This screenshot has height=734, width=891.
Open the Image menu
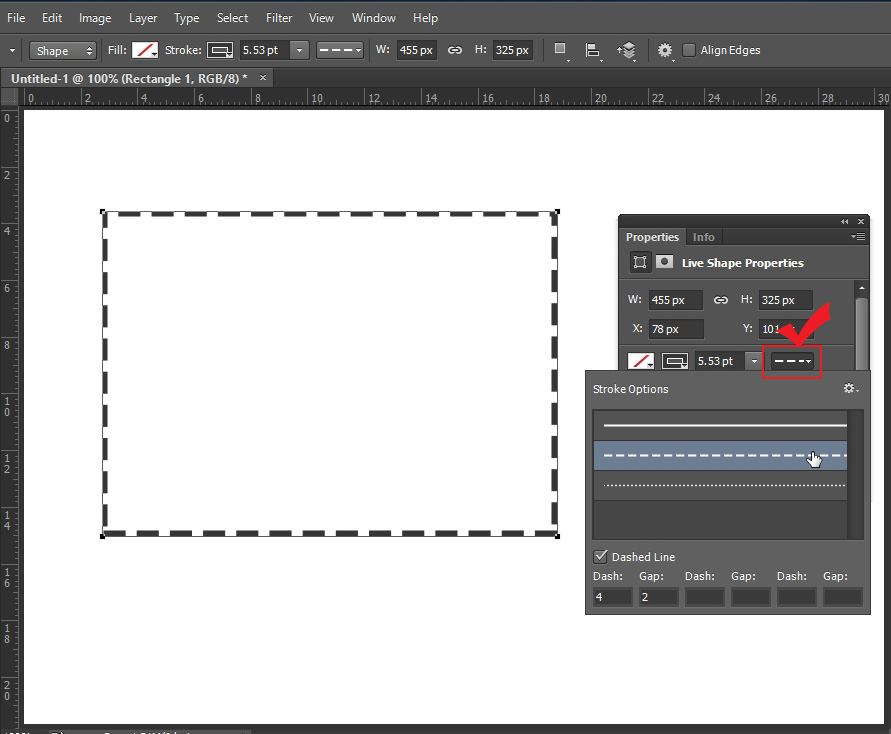coord(95,18)
